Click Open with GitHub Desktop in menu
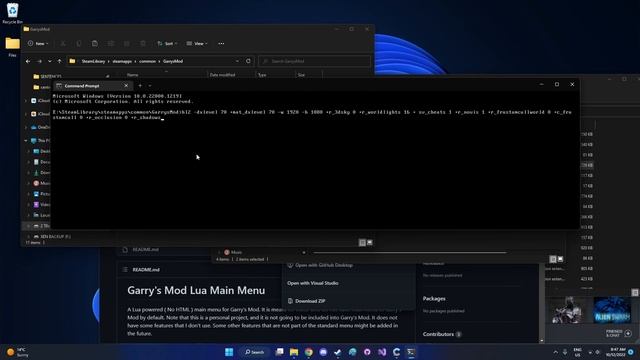 tap(320, 265)
